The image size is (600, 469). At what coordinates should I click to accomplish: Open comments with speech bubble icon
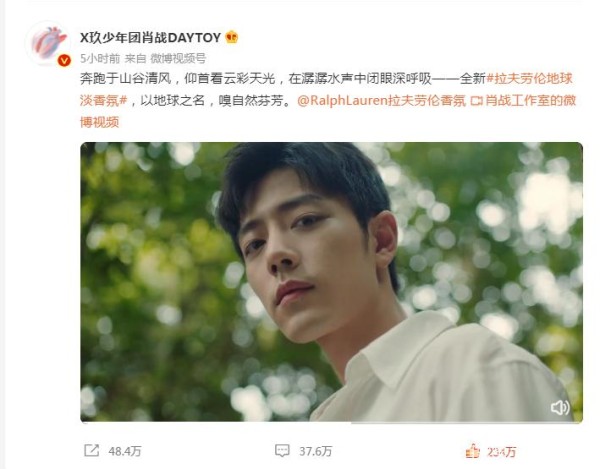(x=282, y=451)
